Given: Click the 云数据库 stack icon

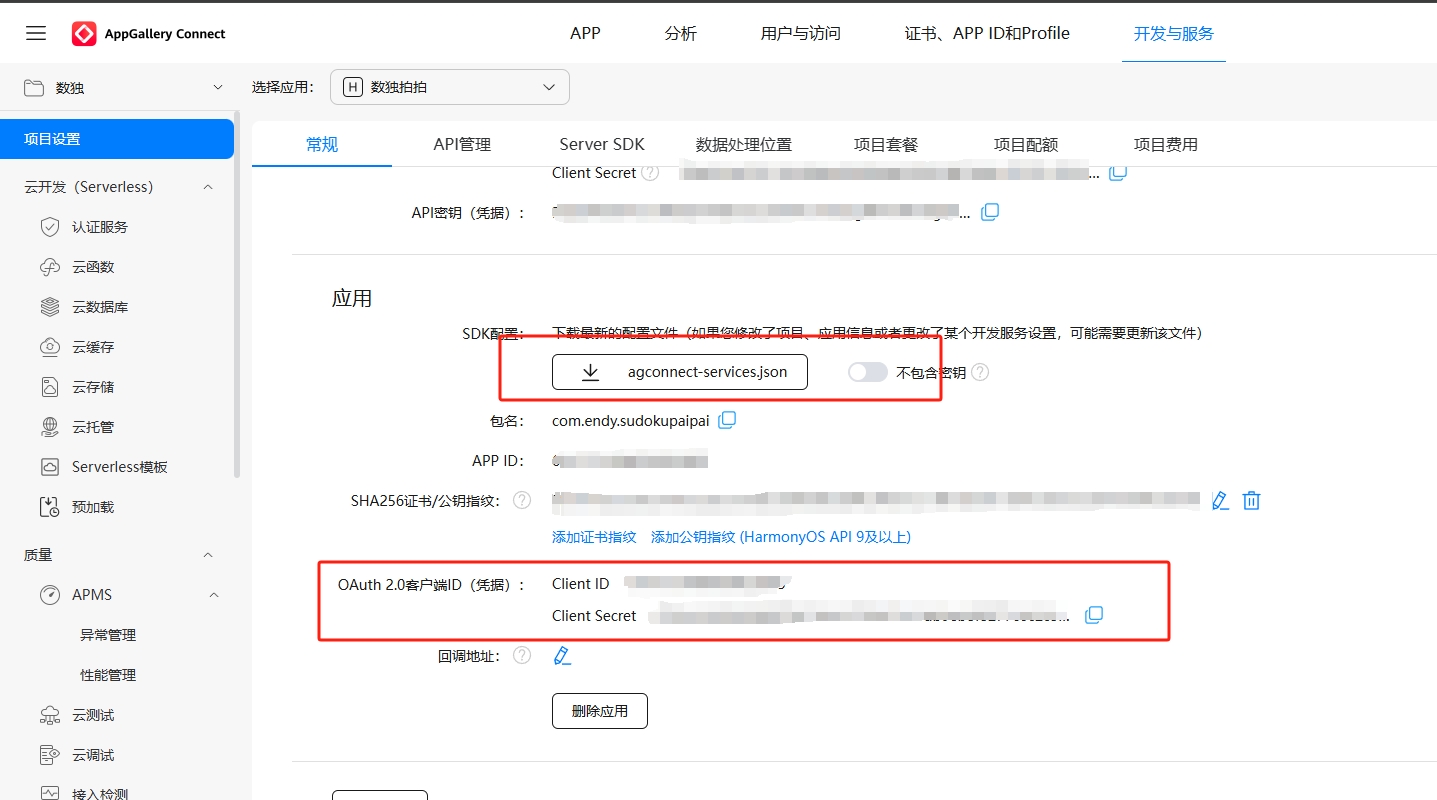Looking at the screenshot, I should tap(50, 307).
